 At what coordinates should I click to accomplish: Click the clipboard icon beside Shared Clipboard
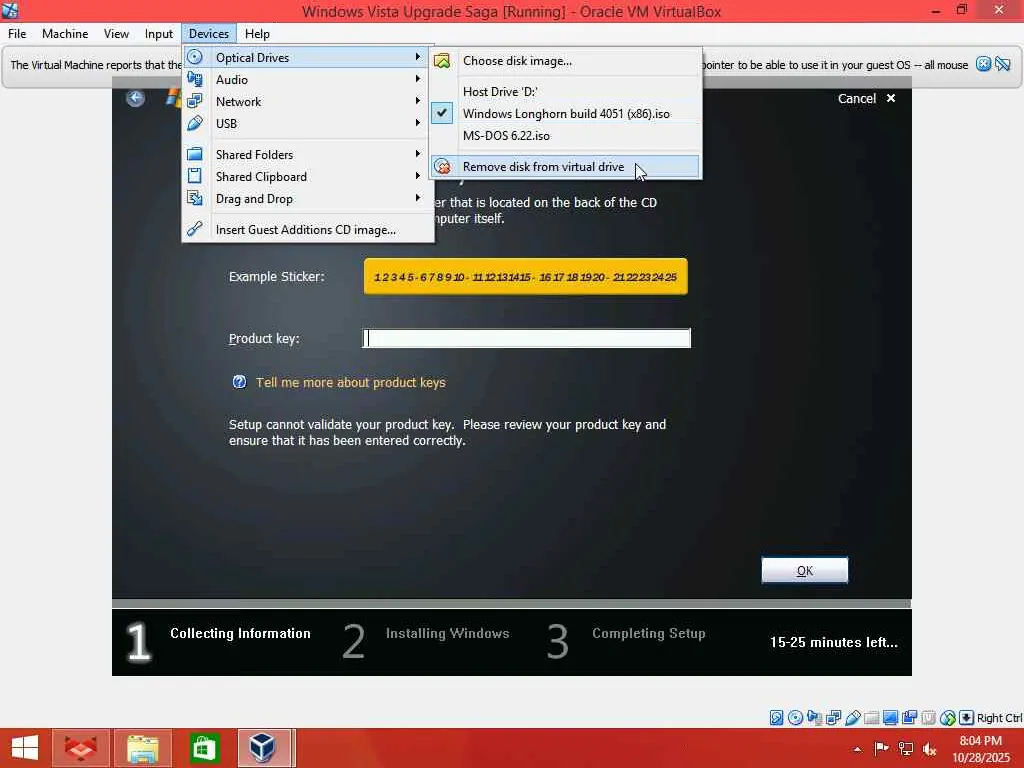195,176
